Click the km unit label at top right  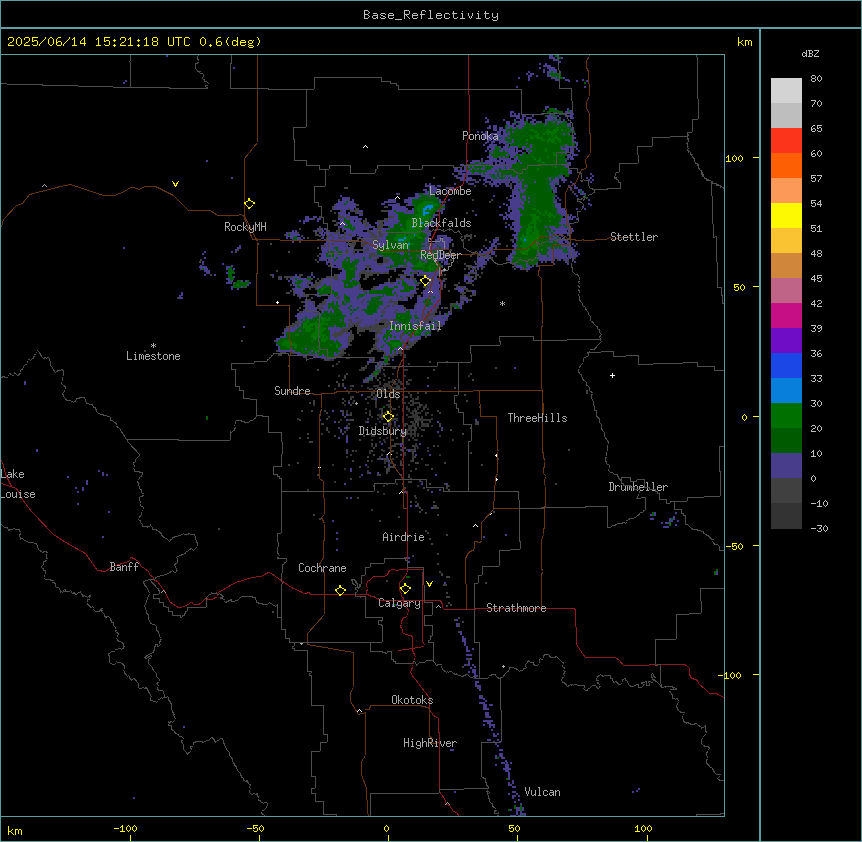pyautogui.click(x=745, y=42)
